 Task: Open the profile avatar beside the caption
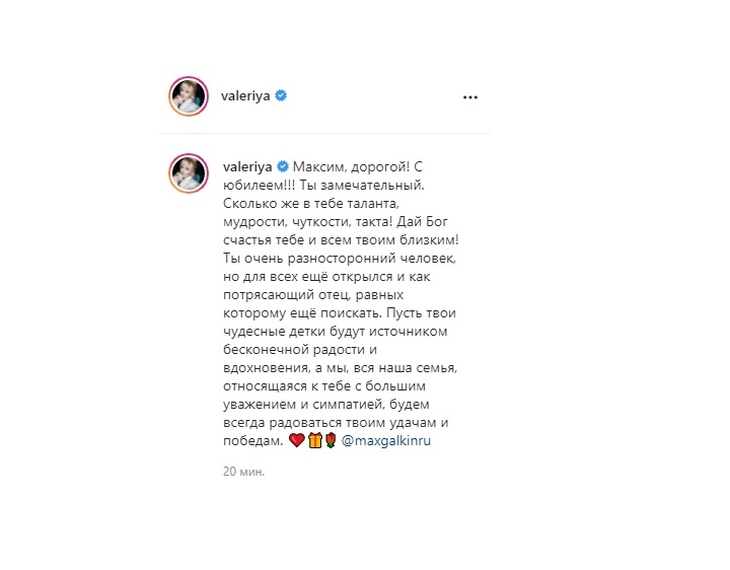[189, 173]
